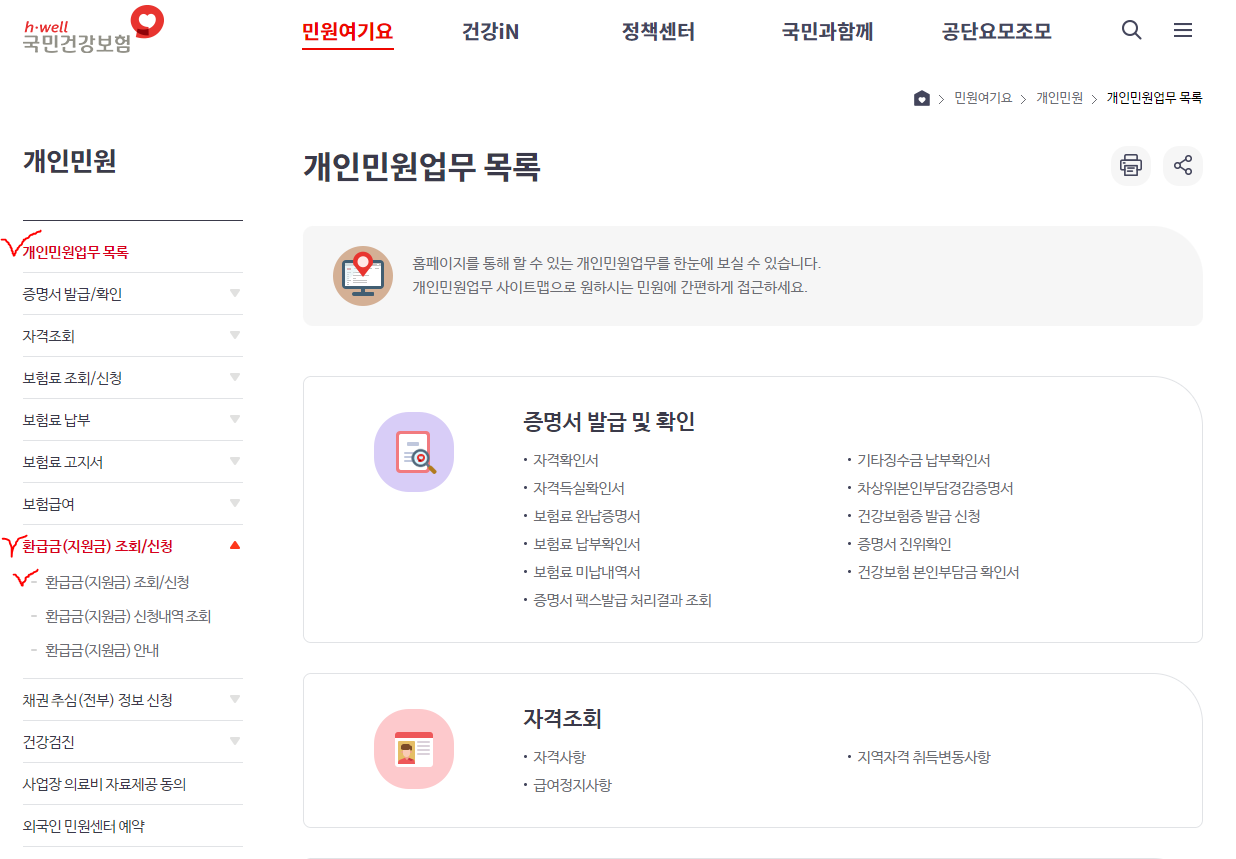1236x859 pixels.
Task: Expand 건강검진 sidebar arrow
Action: coord(235,742)
